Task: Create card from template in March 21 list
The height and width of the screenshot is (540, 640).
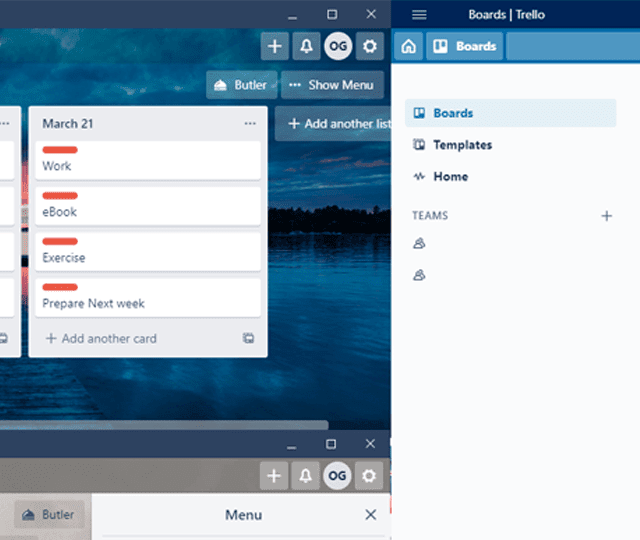Action: 248,338
